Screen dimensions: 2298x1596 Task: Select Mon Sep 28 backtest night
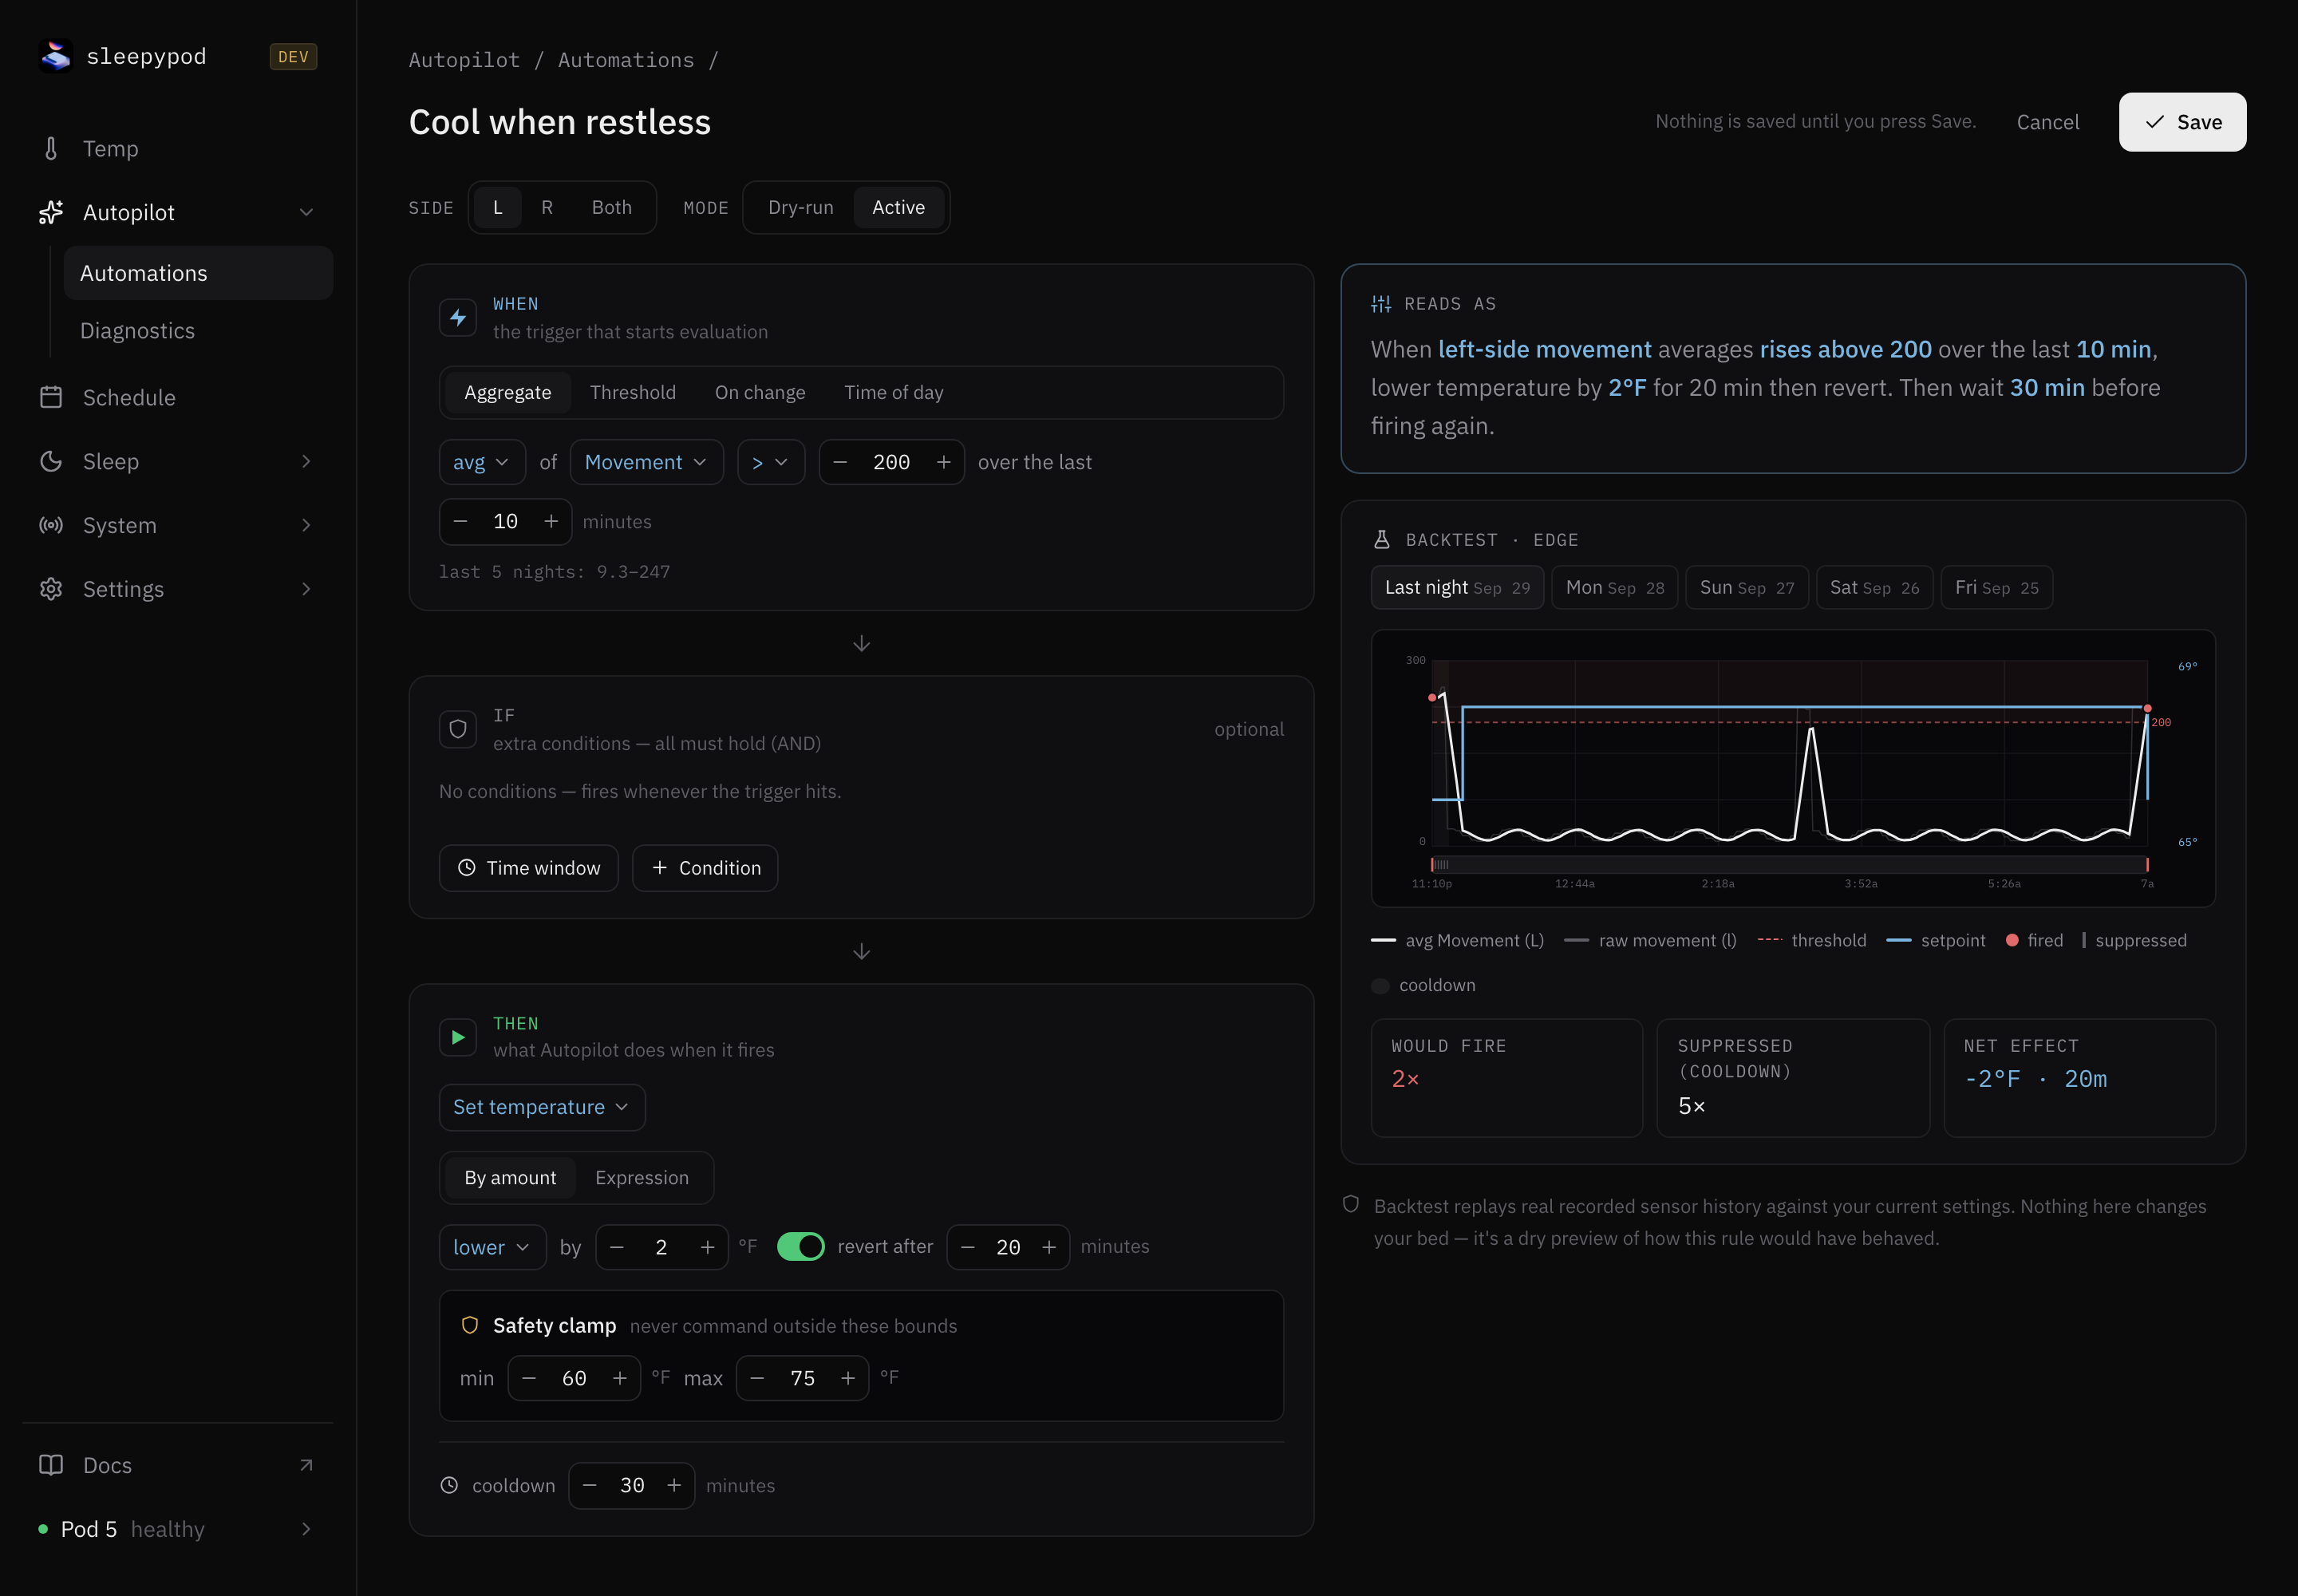pos(1615,587)
